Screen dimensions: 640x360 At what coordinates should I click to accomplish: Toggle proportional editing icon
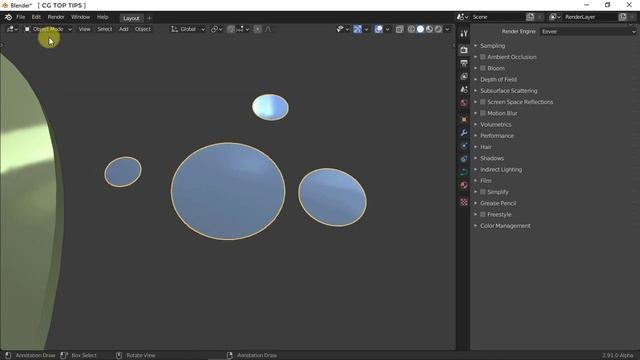258,29
